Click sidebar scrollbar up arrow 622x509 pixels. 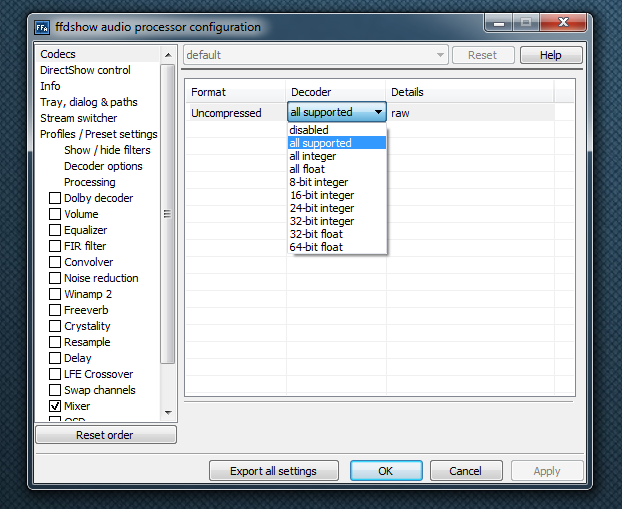[x=168, y=55]
